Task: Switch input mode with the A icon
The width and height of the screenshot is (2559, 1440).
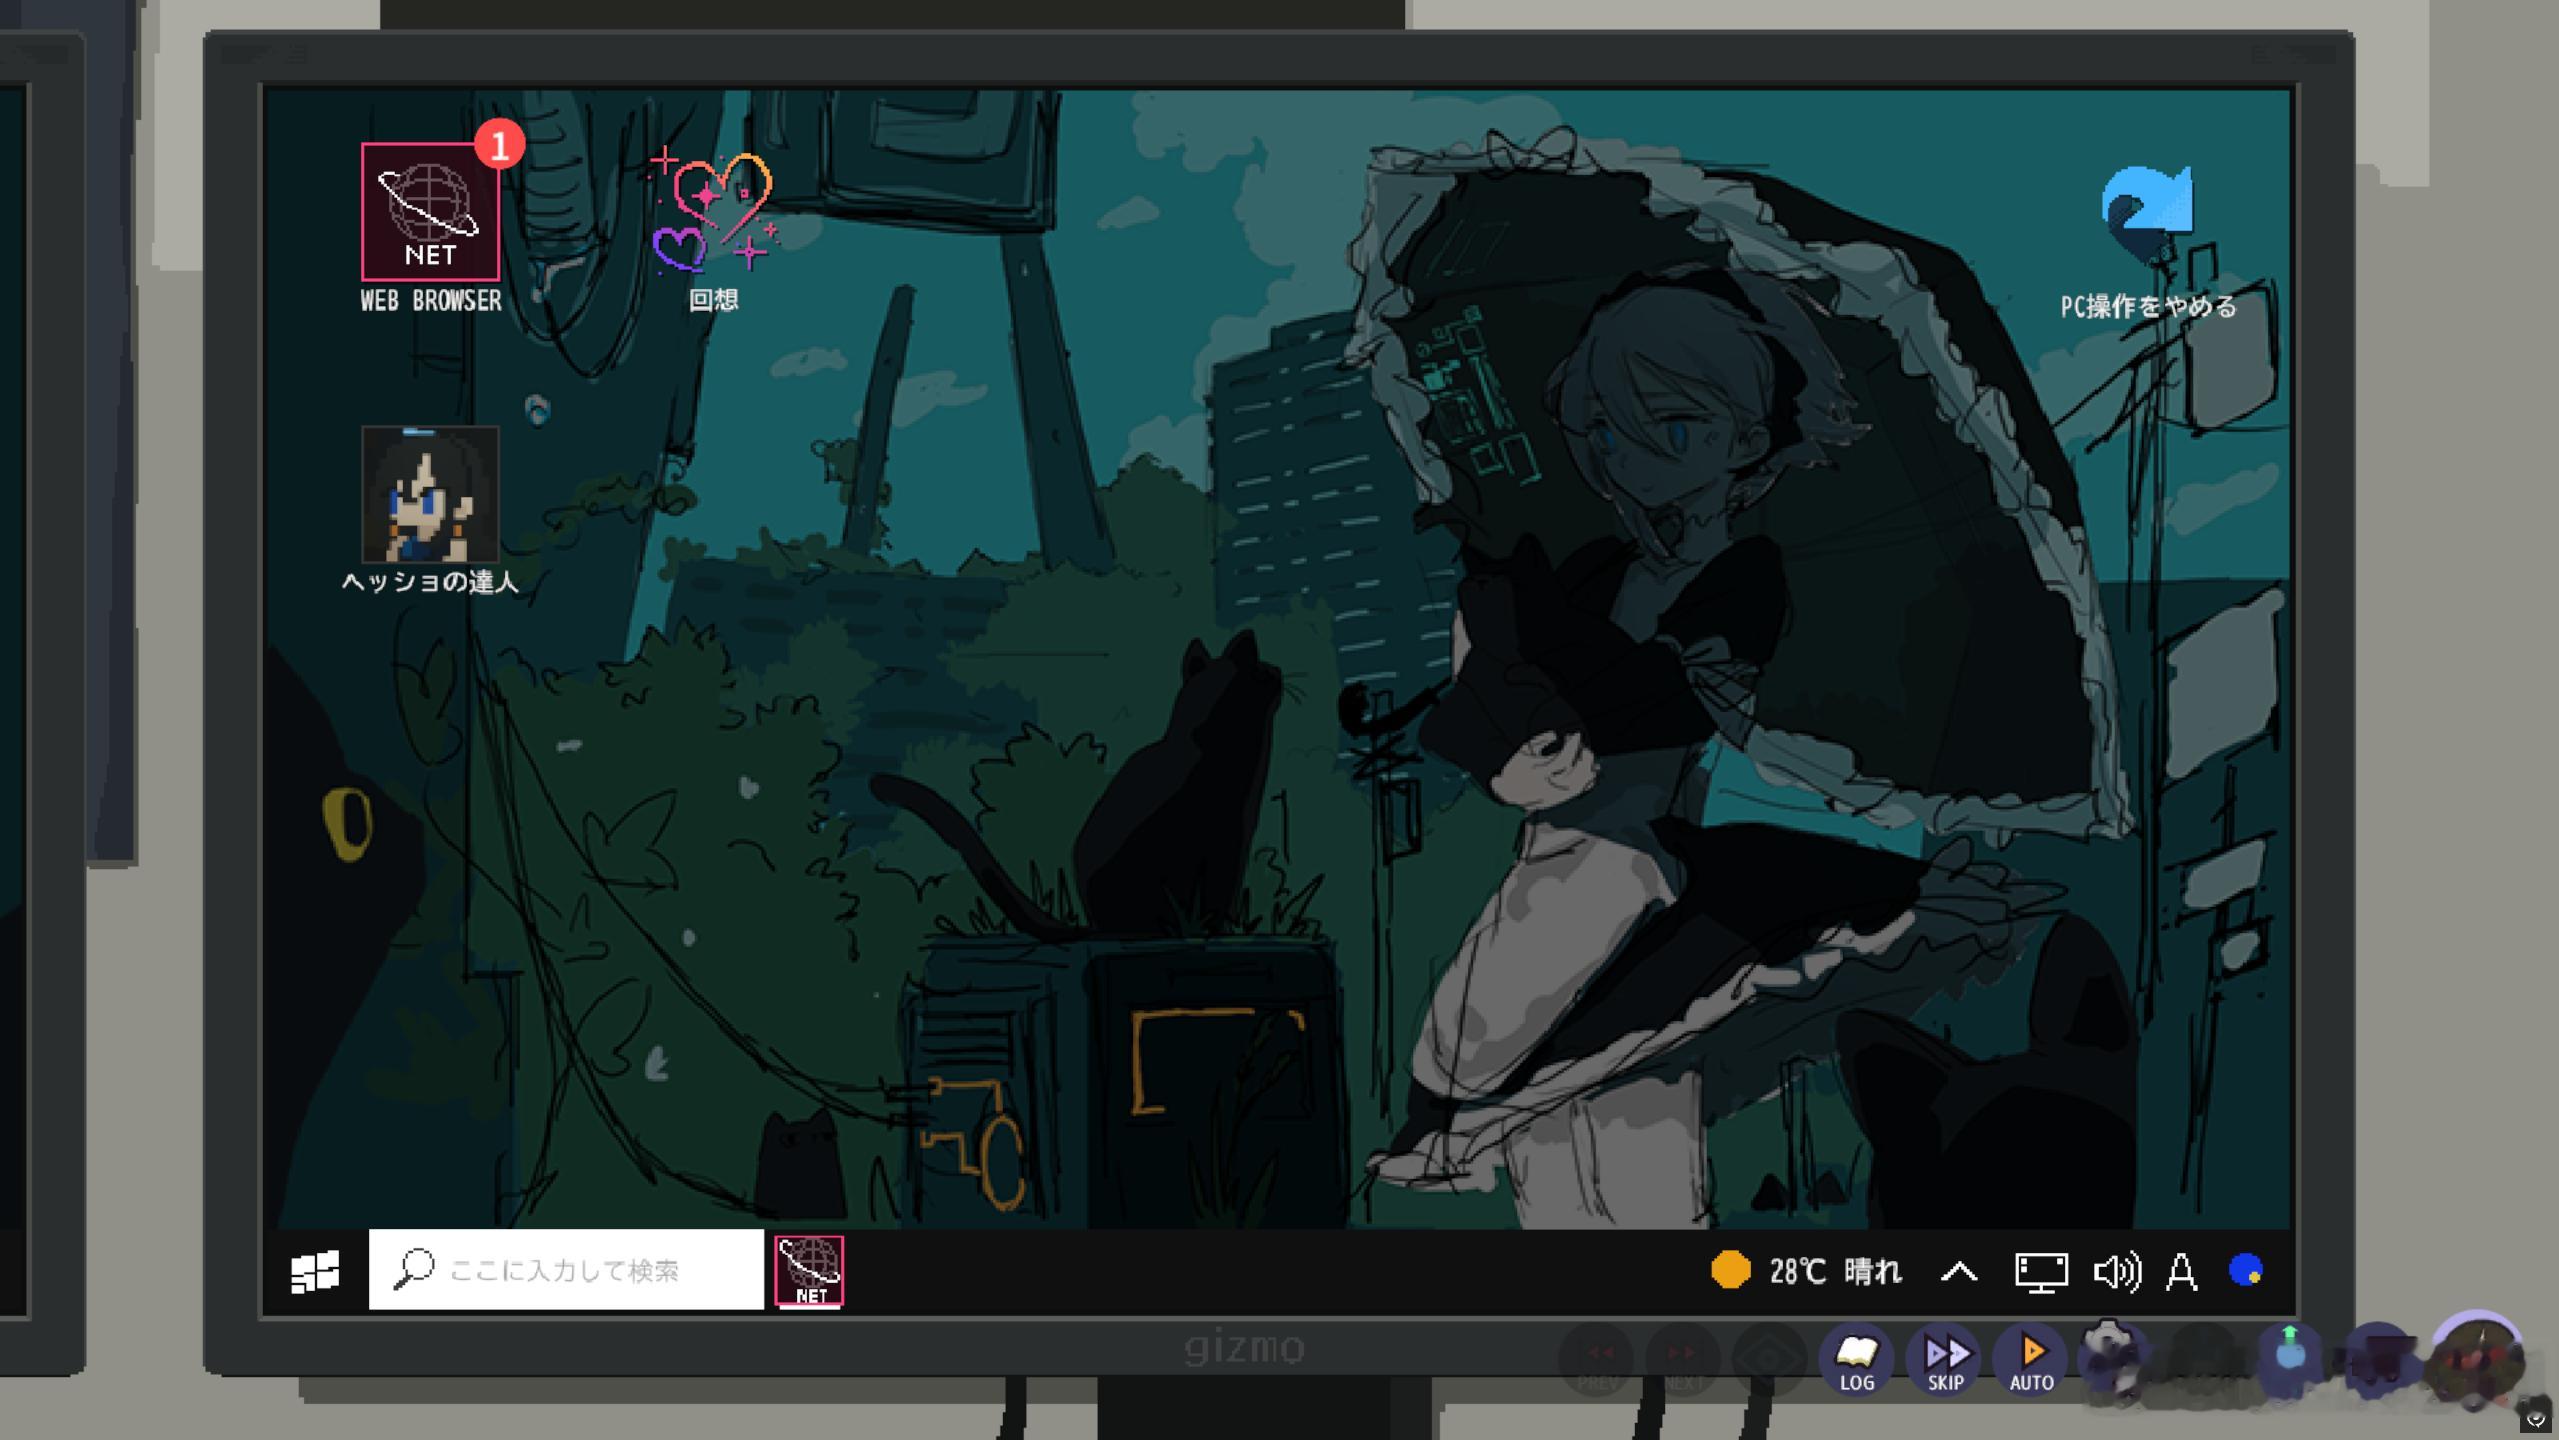Action: click(2182, 1272)
